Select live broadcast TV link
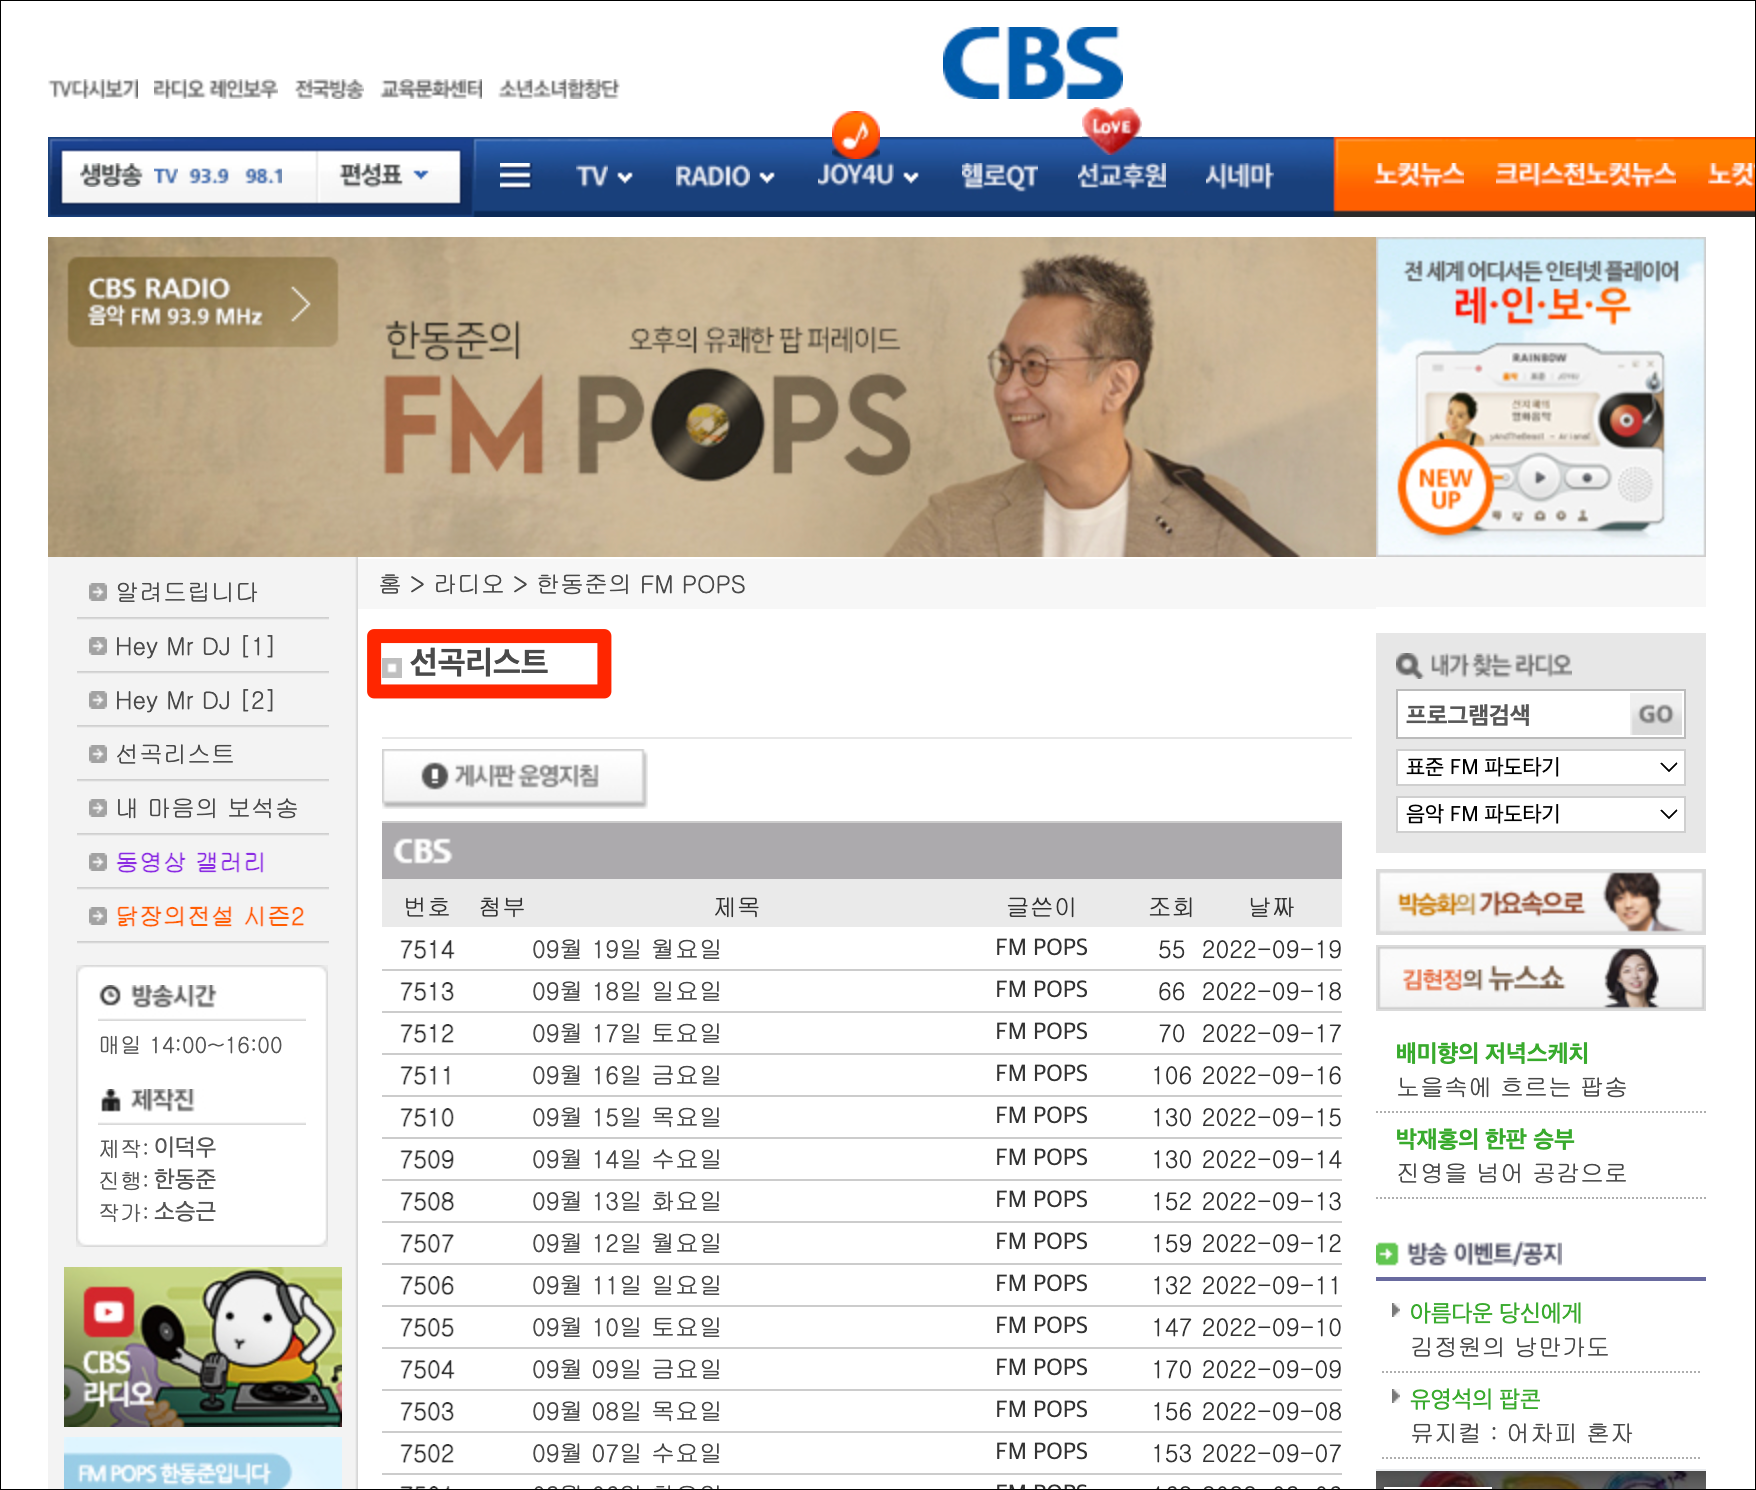This screenshot has height=1490, width=1756. 166,176
